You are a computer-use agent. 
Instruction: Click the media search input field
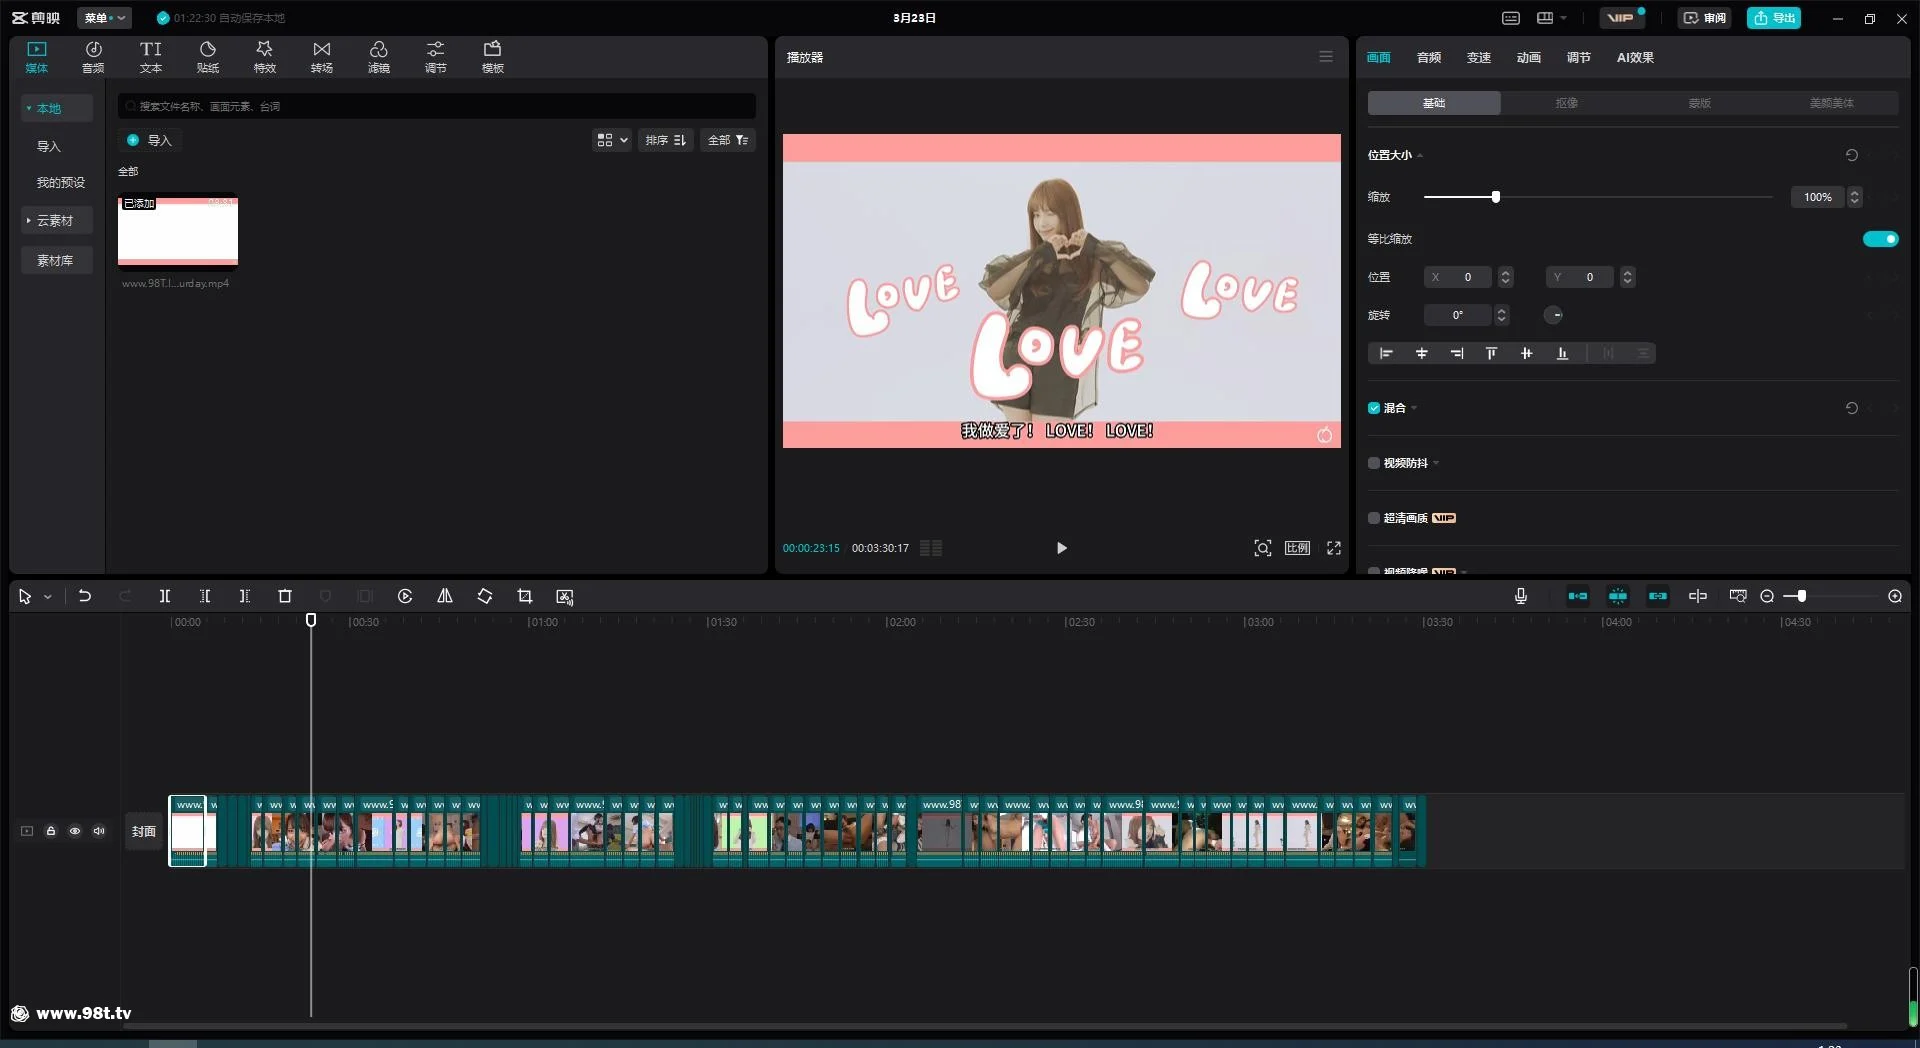tap(437, 106)
